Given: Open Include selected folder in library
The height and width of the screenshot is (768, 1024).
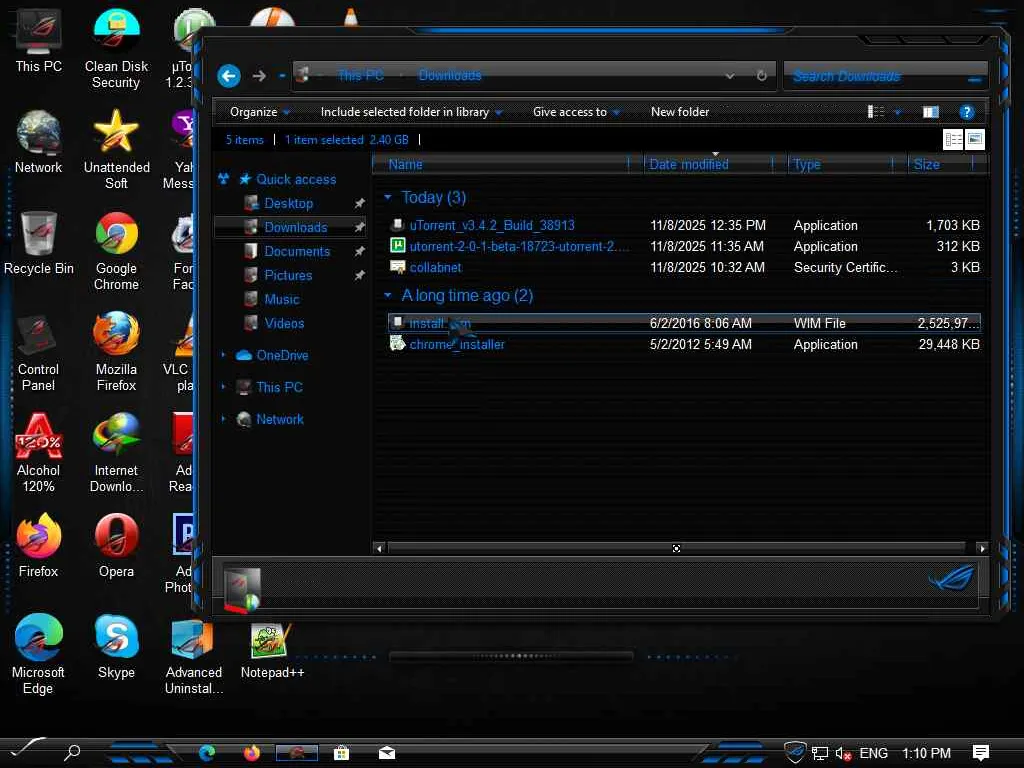Looking at the screenshot, I should point(411,112).
